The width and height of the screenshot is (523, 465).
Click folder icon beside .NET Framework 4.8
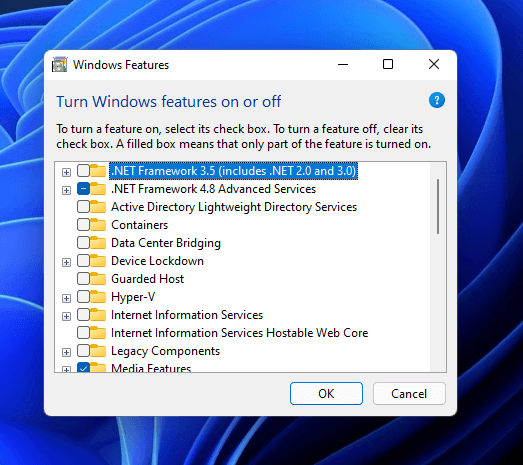[98, 188]
